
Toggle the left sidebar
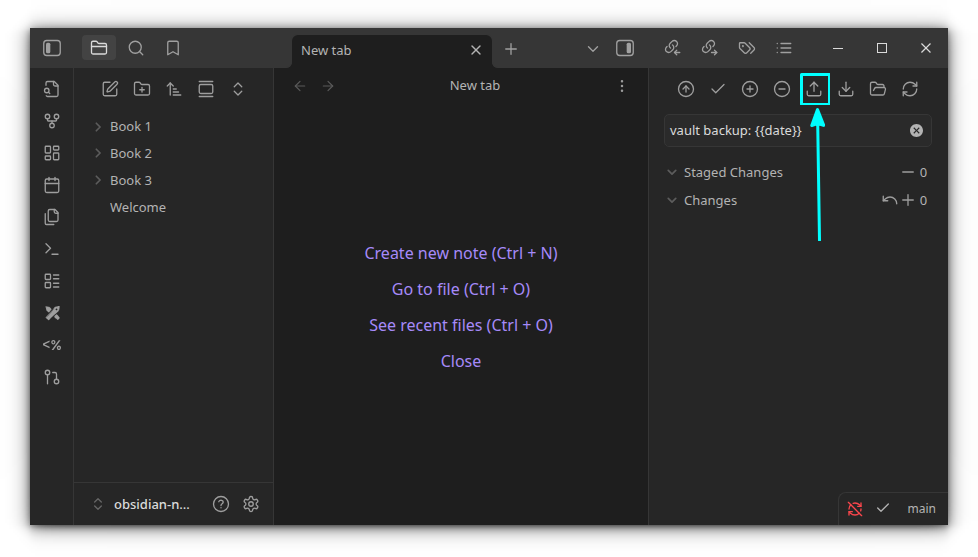pos(52,48)
